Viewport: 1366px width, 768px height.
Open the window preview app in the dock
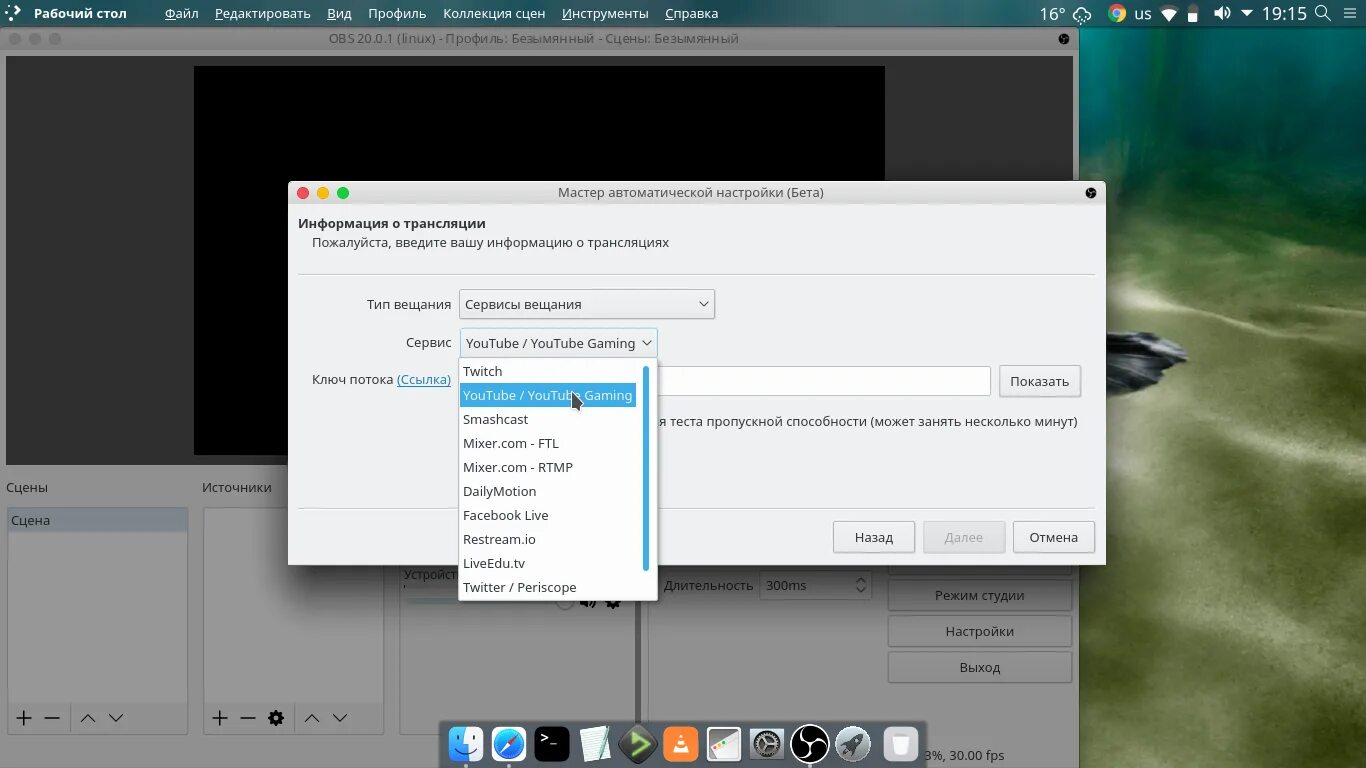pos(724,744)
